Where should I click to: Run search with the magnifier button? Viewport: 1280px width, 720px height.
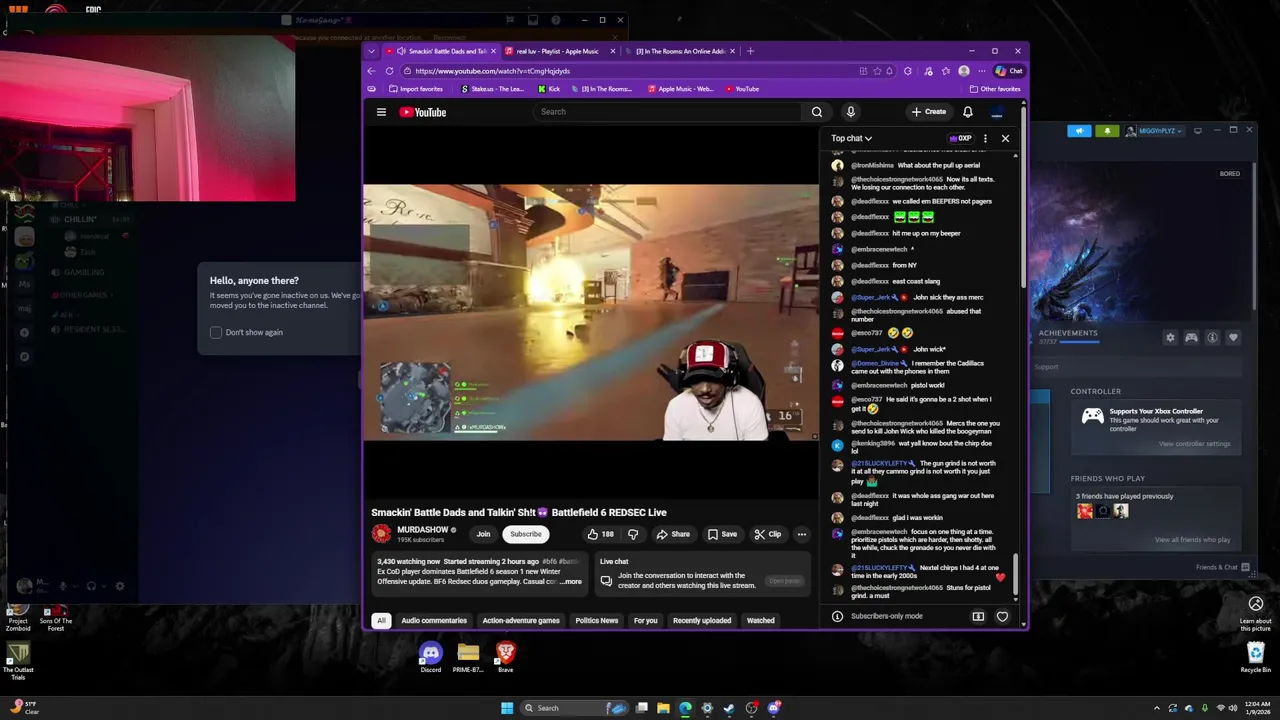tap(817, 112)
